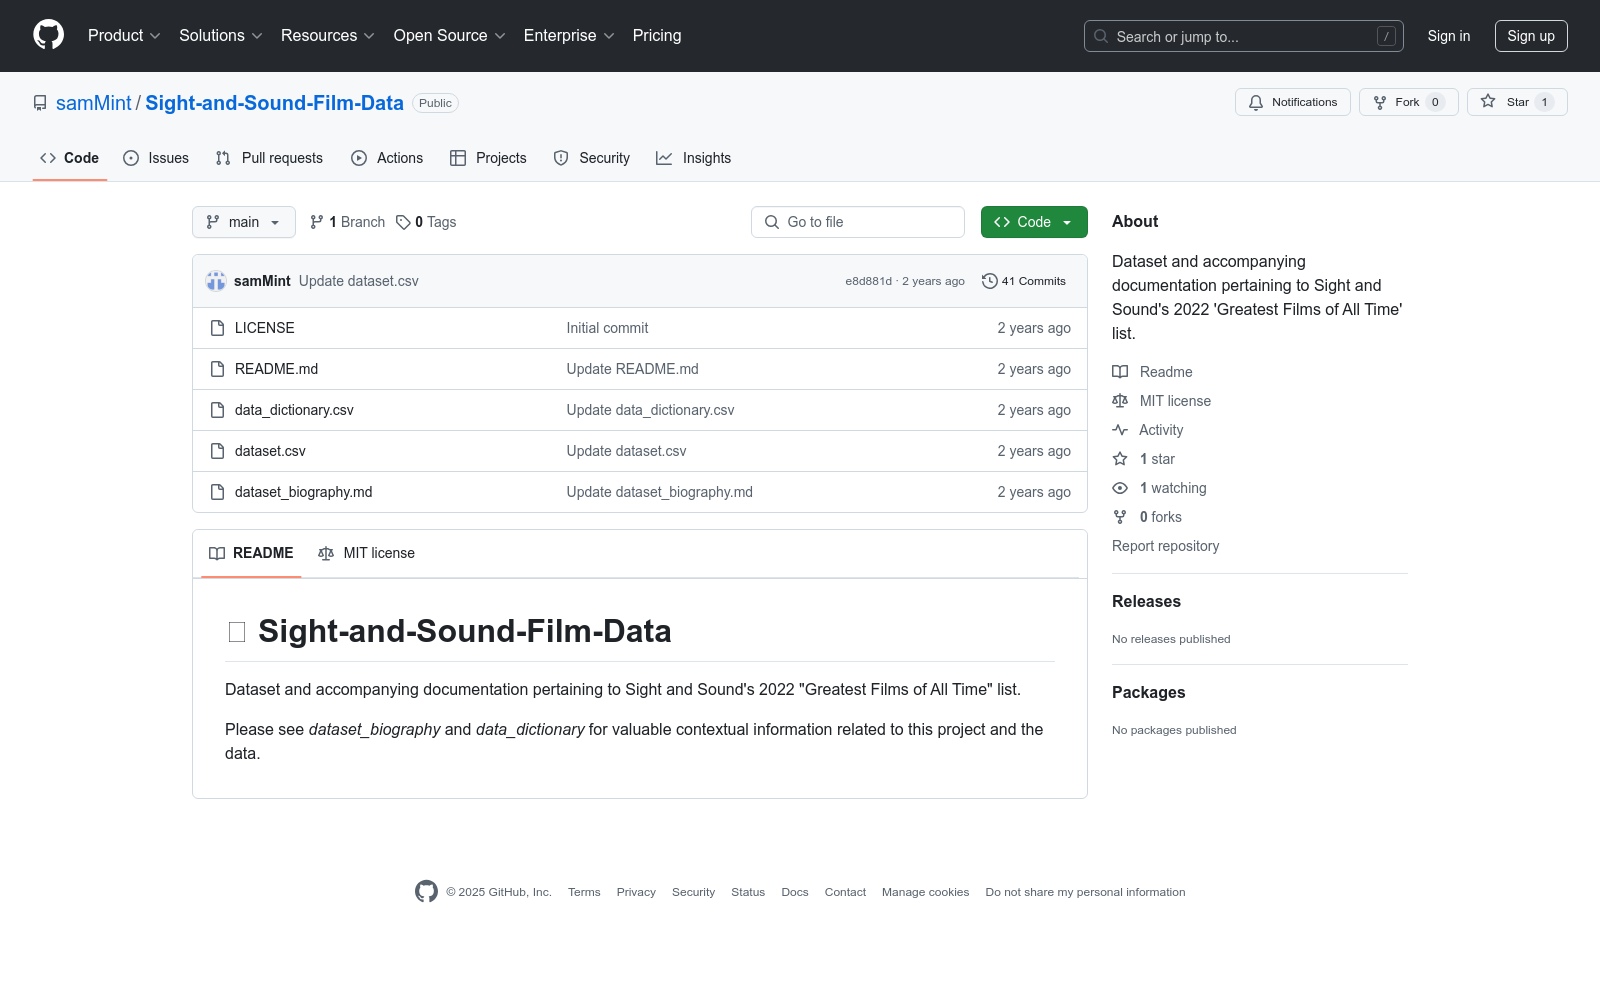Open the Enterprise dropdown
The image size is (1600, 1000).
tap(569, 35)
